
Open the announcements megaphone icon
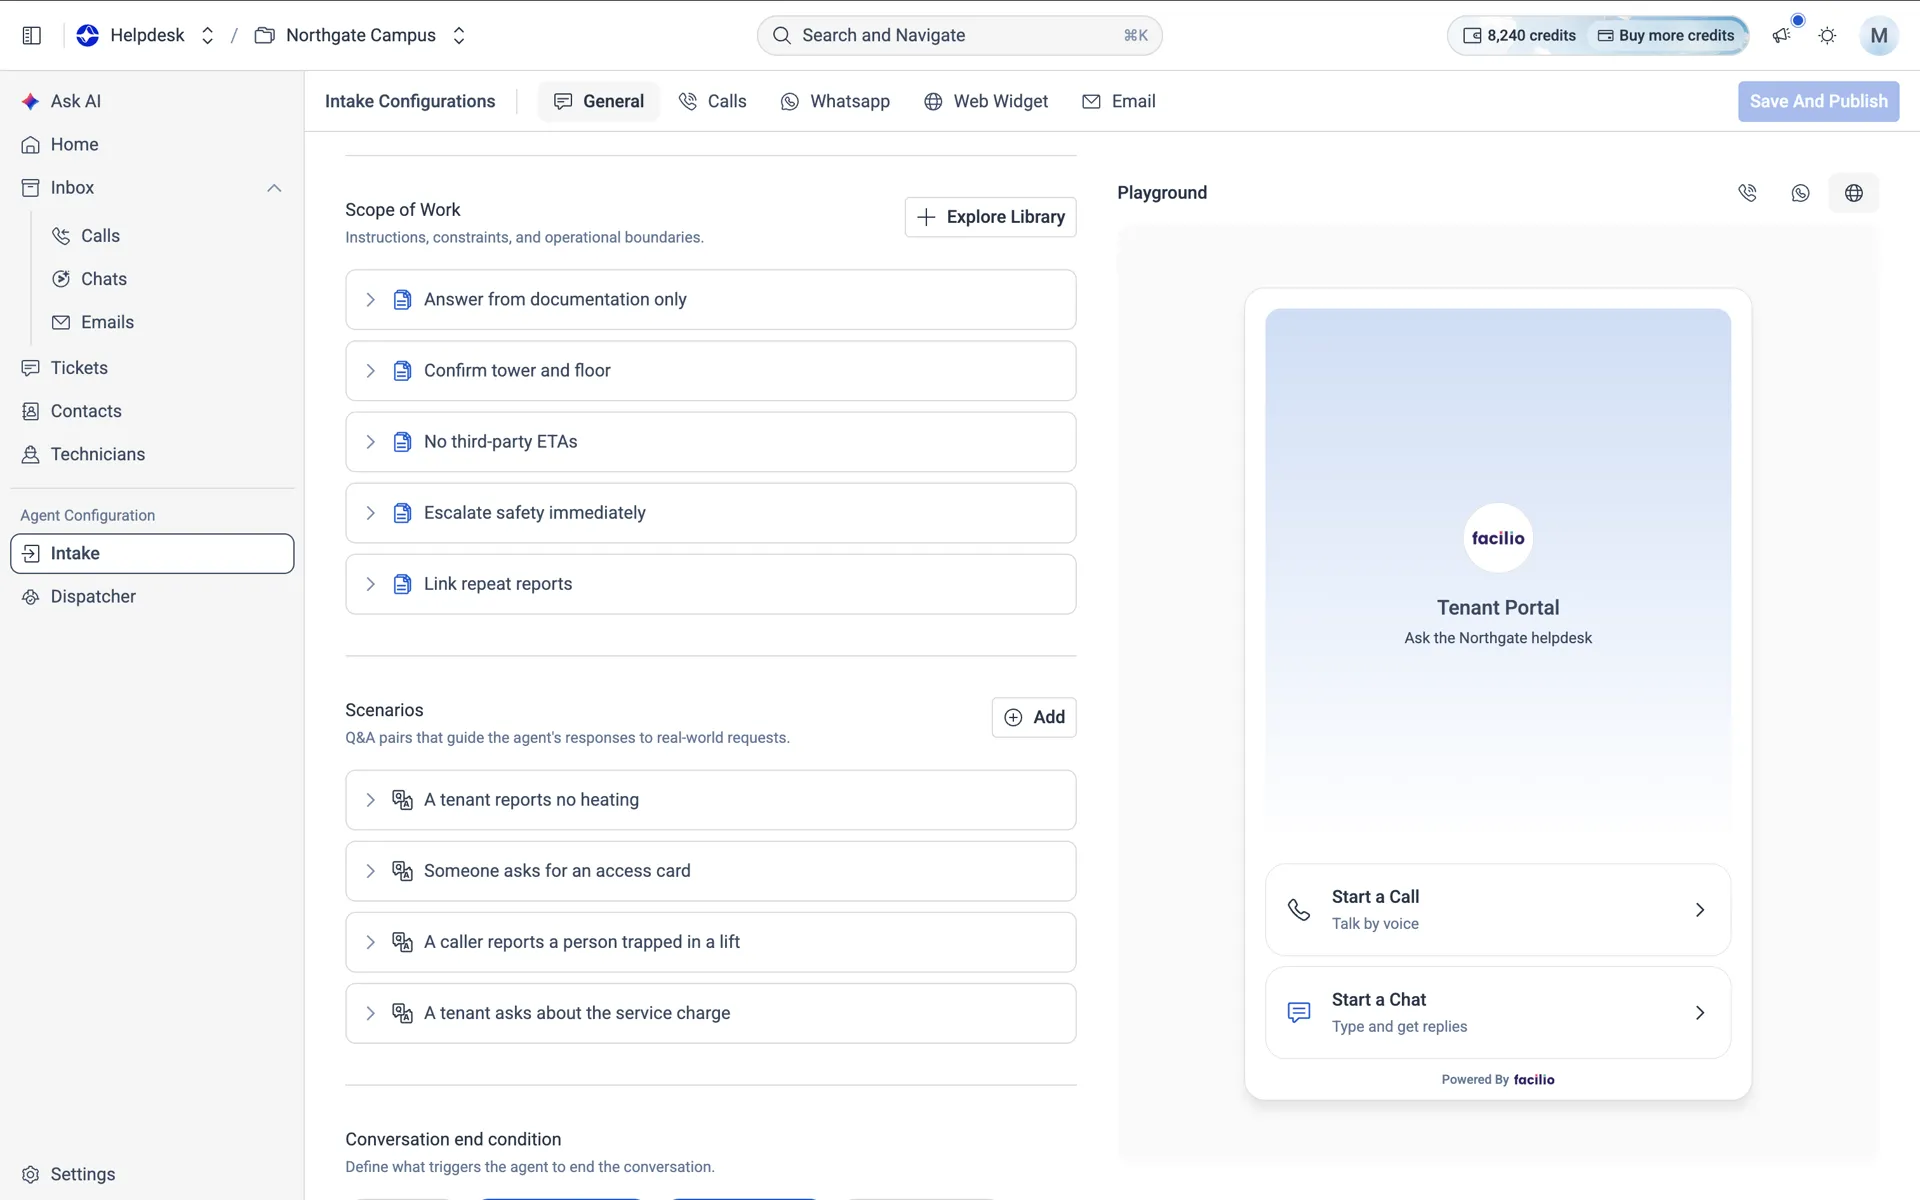tap(1781, 35)
